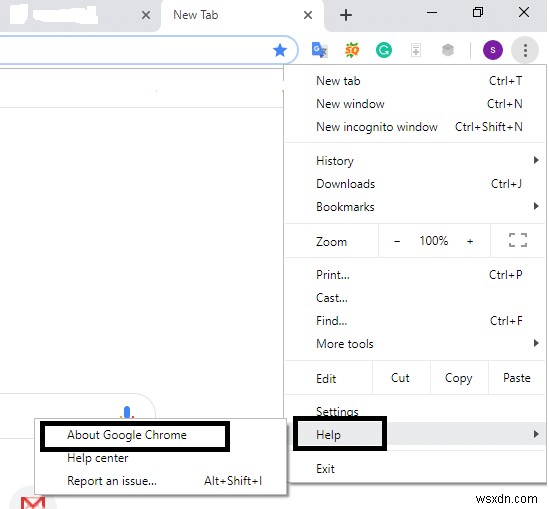
Task: Open the purple S profile avatar
Action: (x=493, y=50)
